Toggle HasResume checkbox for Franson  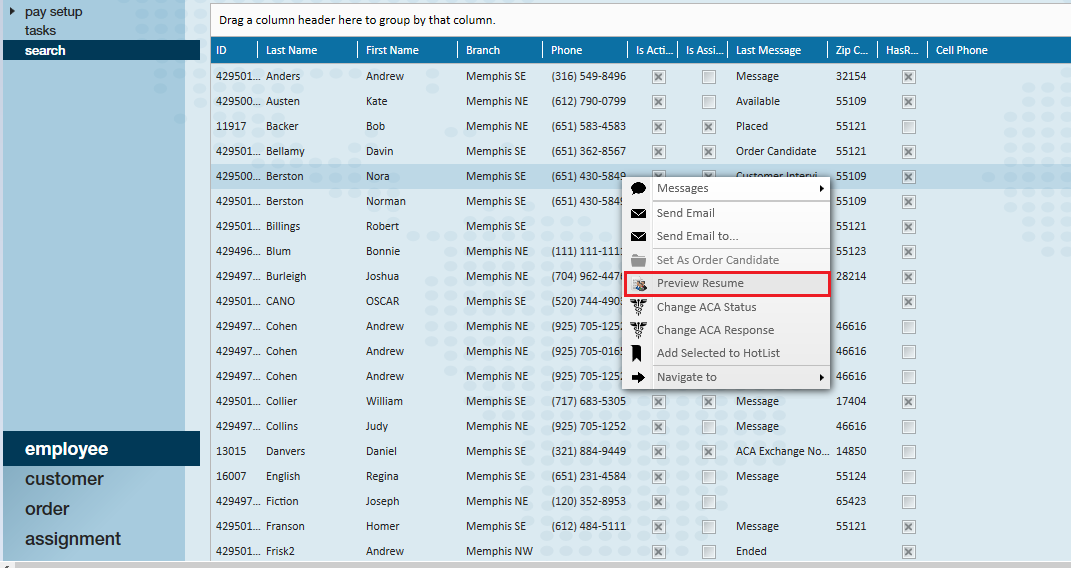pos(908,526)
